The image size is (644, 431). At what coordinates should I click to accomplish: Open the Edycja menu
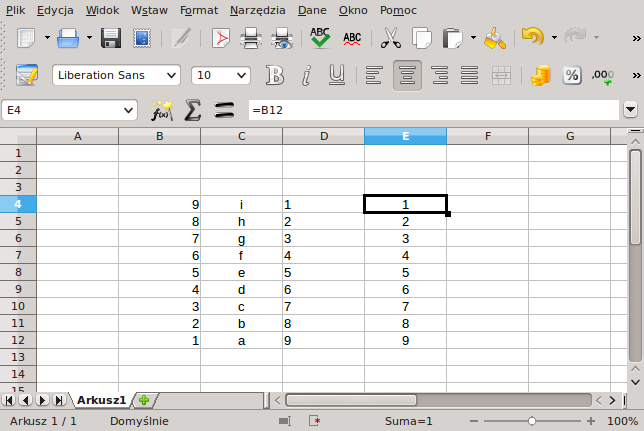click(55, 10)
